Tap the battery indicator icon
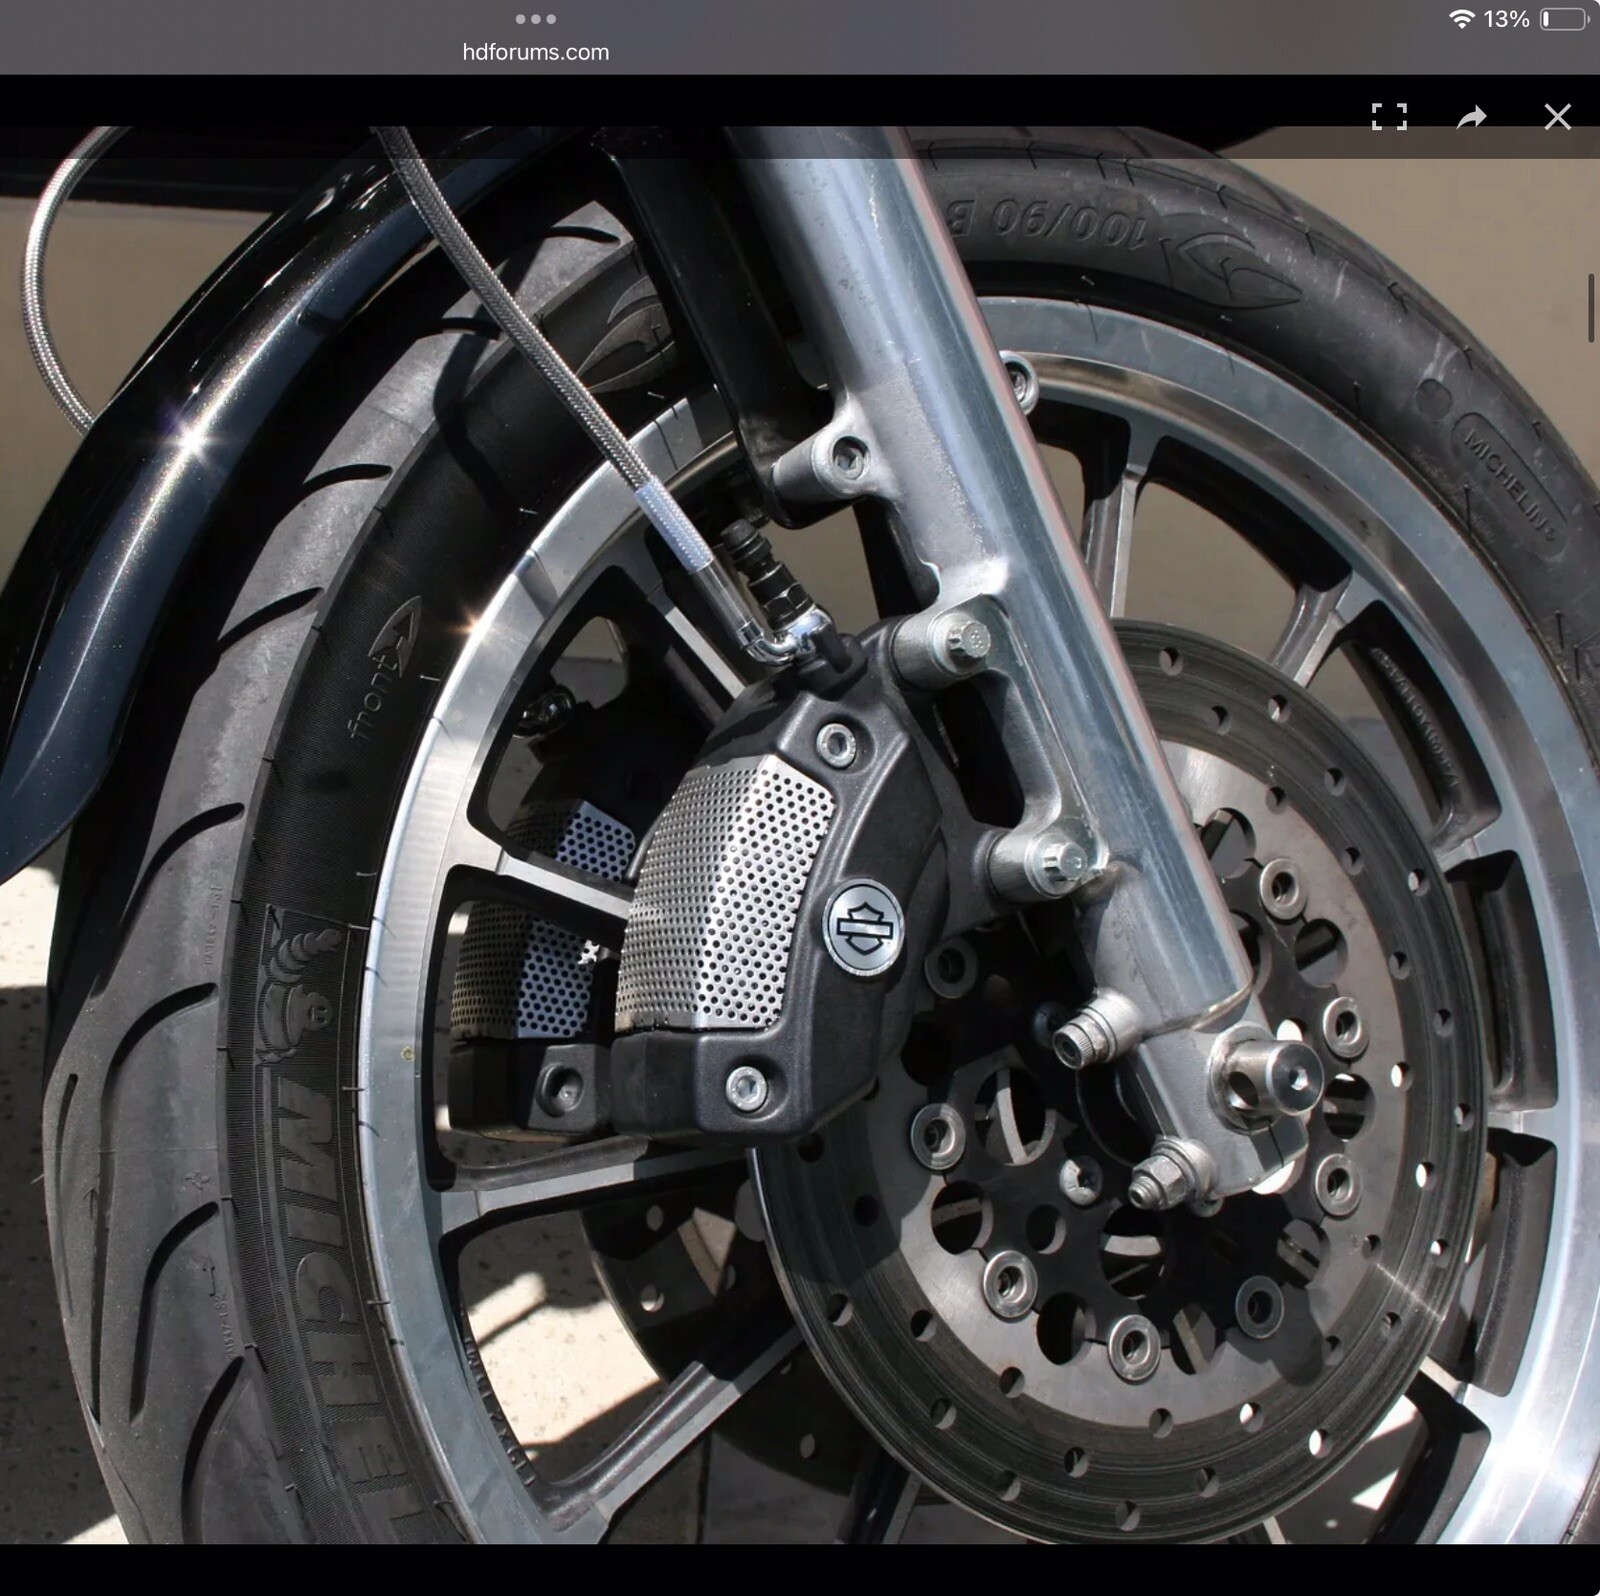 1564,19
